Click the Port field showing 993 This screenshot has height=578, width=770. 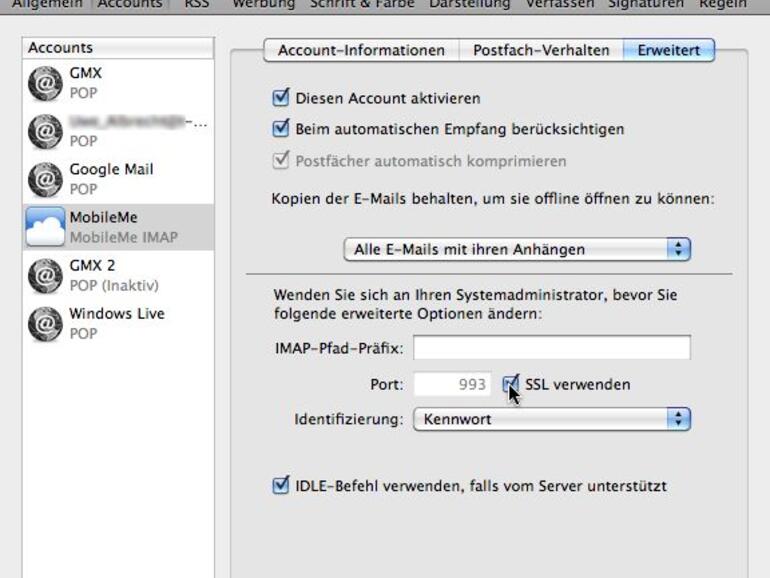pyautogui.click(x=452, y=384)
